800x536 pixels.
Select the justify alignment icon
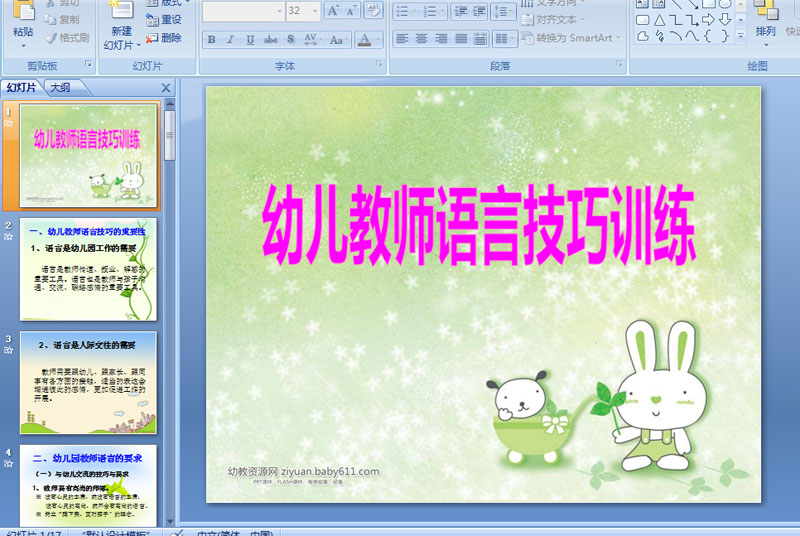(461, 39)
